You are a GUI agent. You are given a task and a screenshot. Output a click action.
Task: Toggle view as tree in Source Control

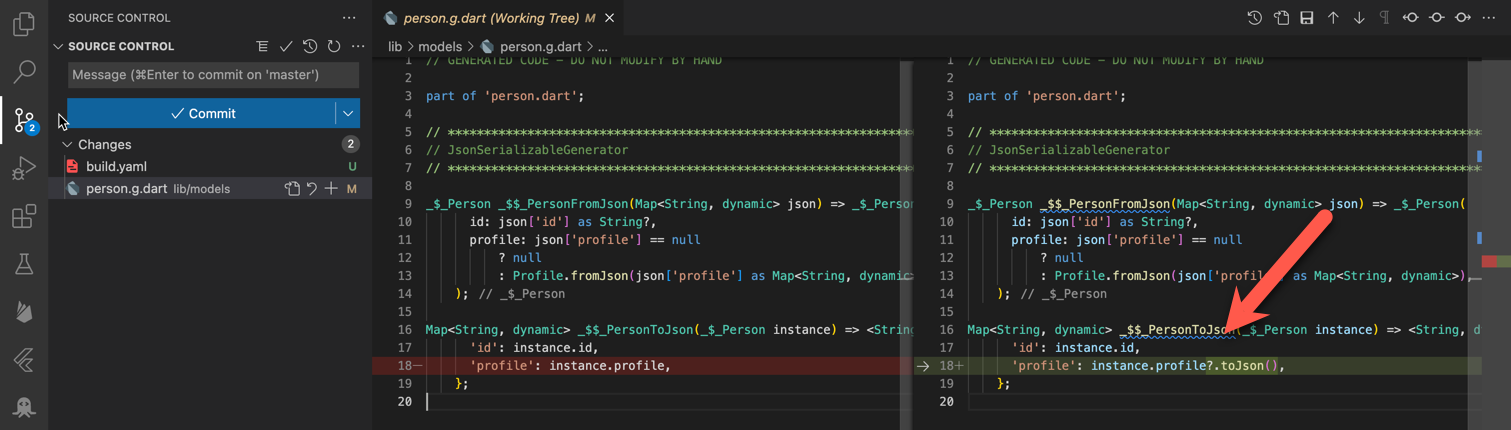coord(262,46)
